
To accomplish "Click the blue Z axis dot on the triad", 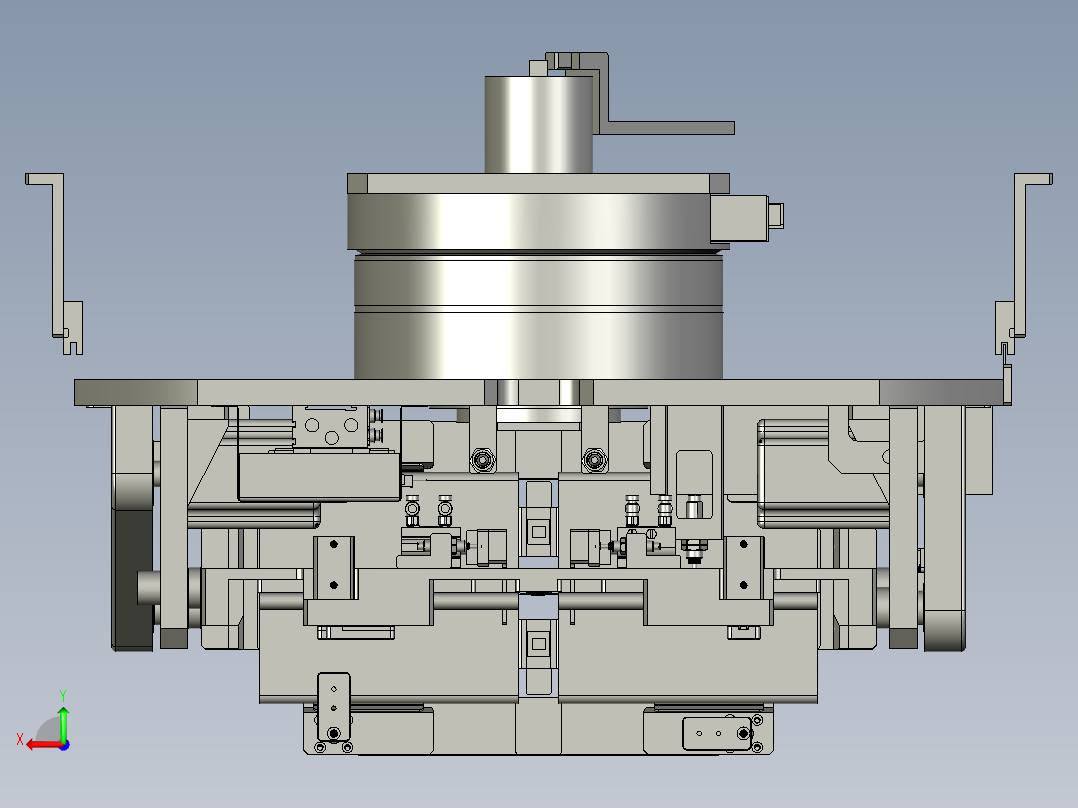I will pyautogui.click(x=64, y=745).
